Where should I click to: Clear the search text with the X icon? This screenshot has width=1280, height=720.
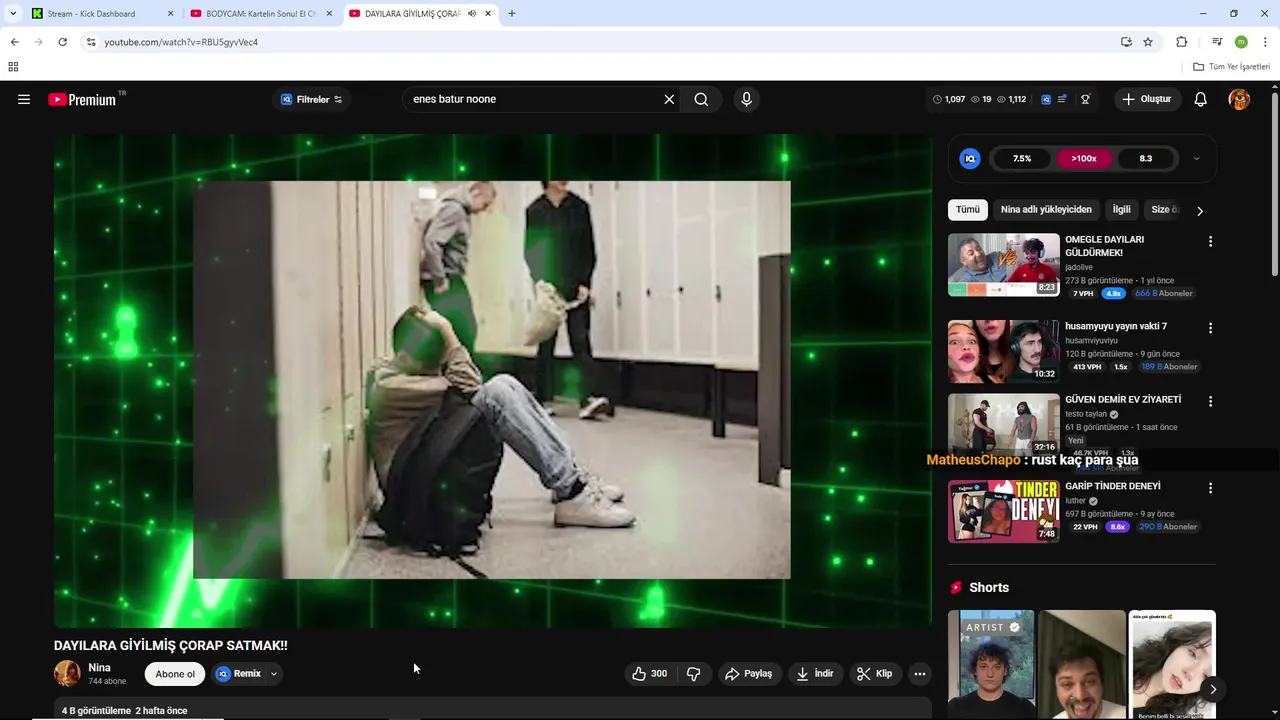[x=669, y=99]
